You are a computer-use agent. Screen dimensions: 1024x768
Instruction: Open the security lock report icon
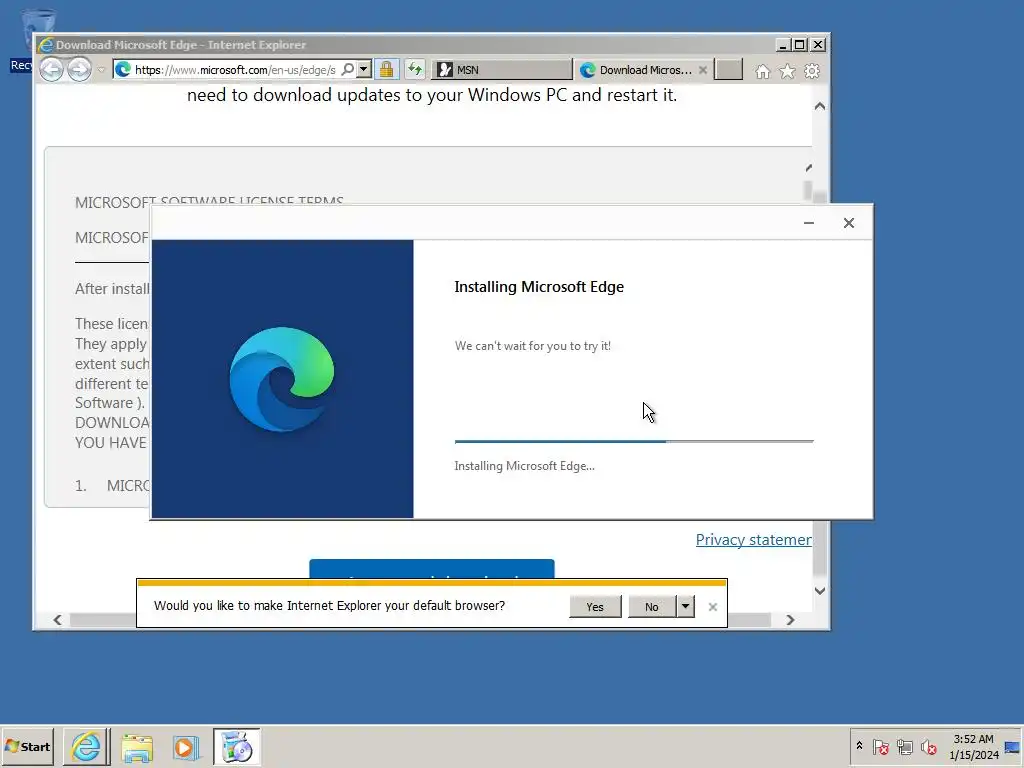(x=387, y=69)
